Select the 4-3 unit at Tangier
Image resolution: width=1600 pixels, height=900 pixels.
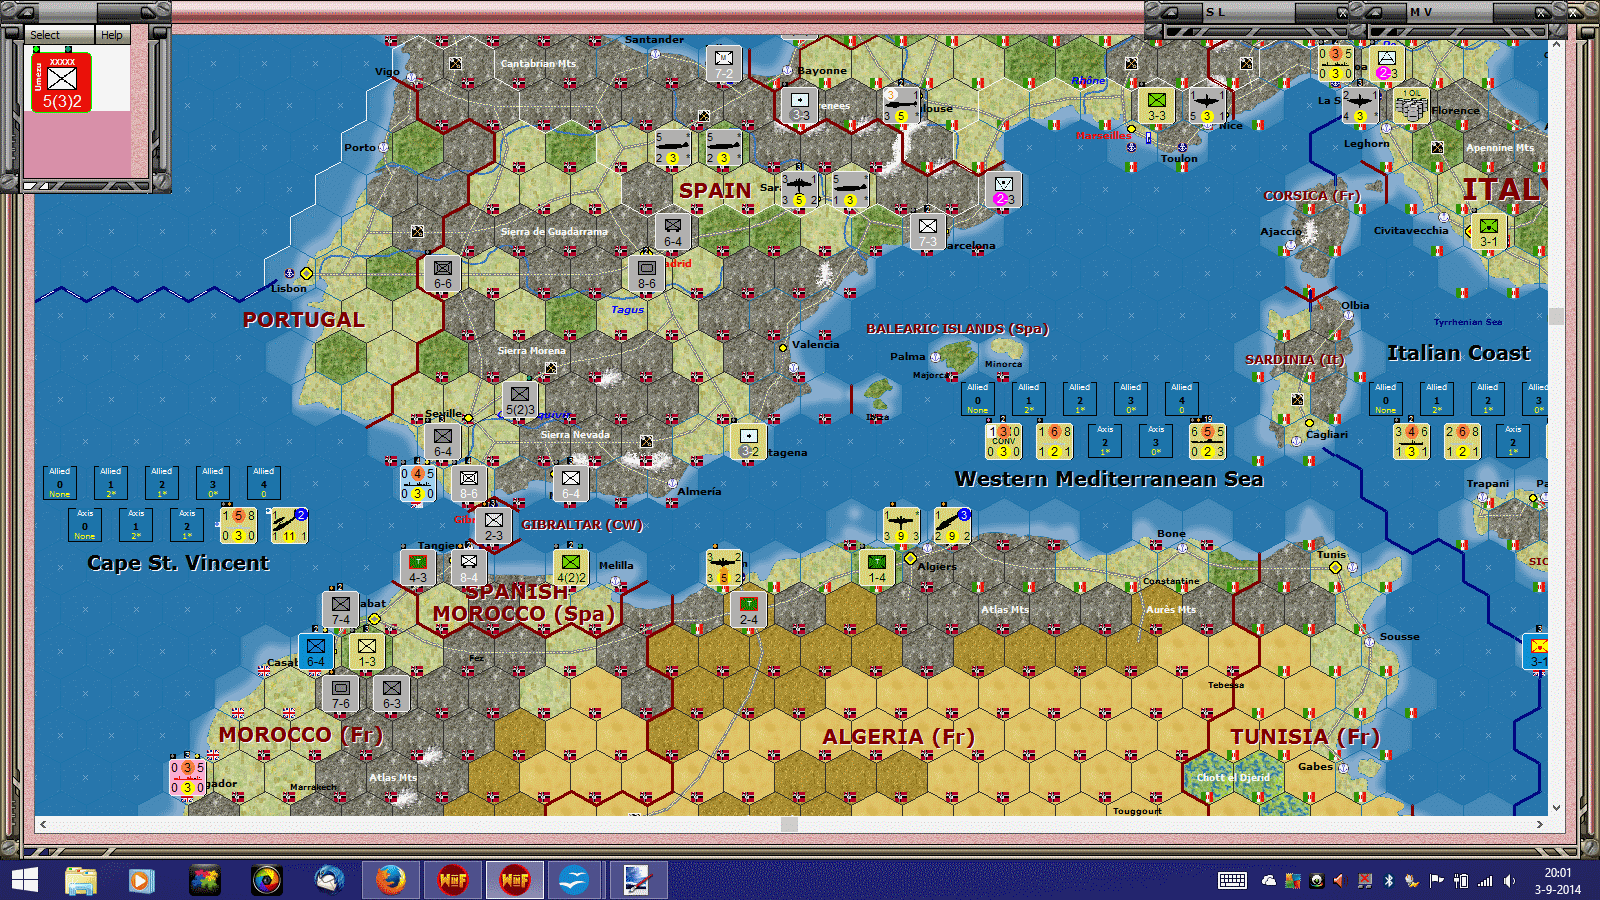click(x=418, y=568)
